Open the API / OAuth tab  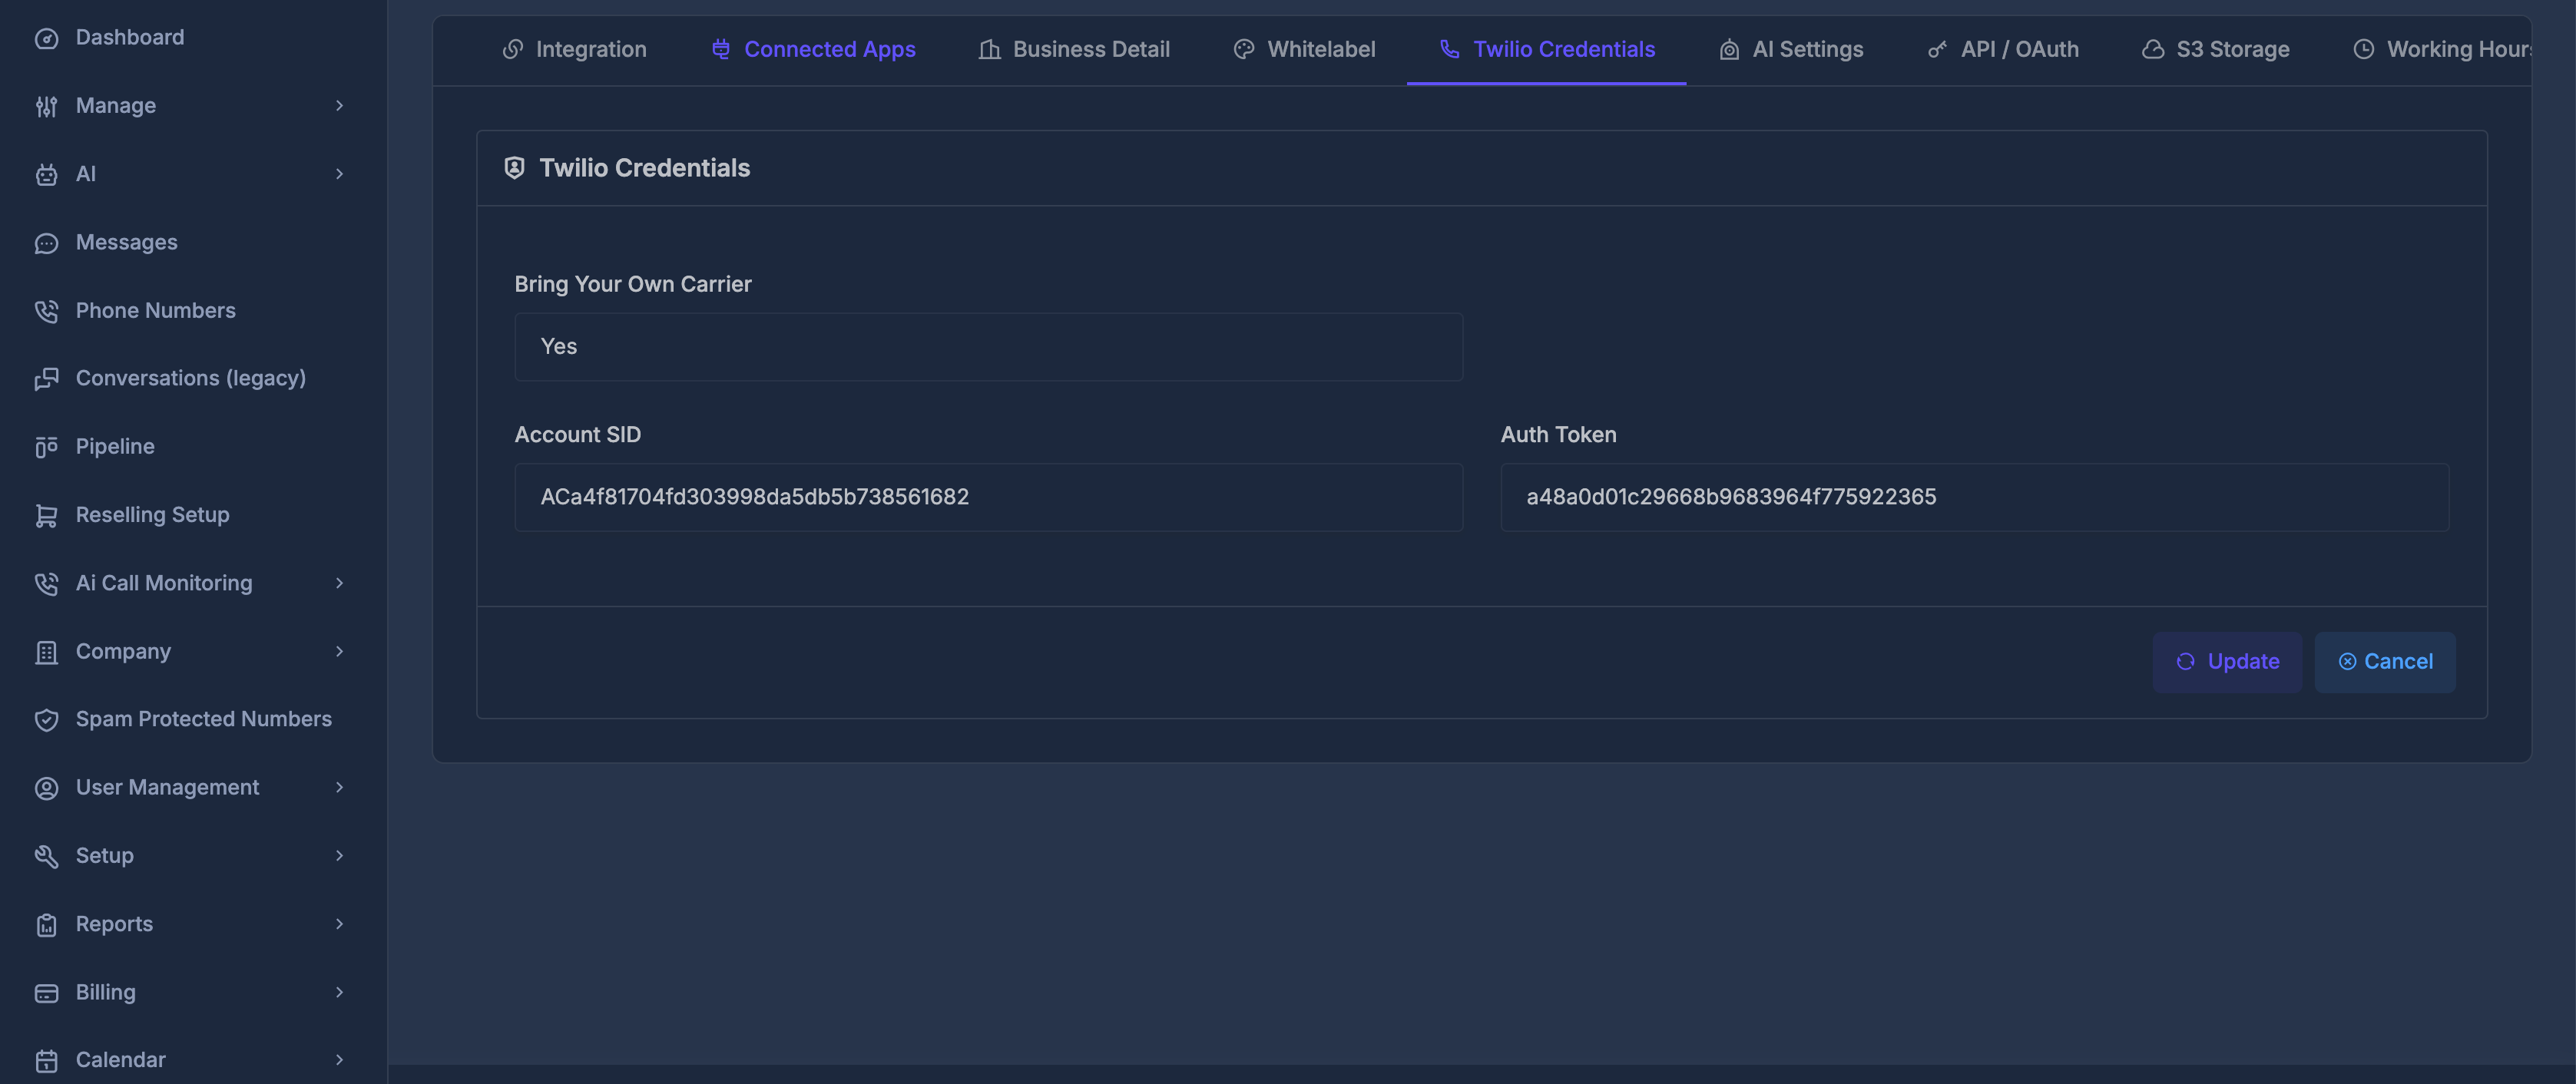point(2003,49)
